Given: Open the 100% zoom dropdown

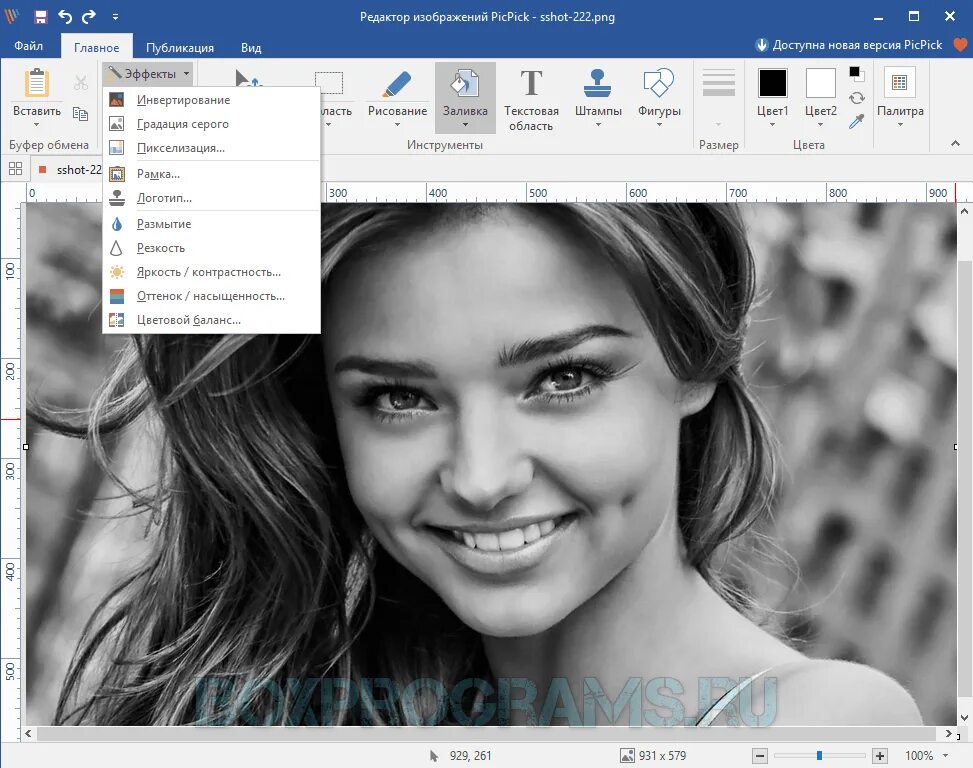Looking at the screenshot, I should [x=946, y=756].
